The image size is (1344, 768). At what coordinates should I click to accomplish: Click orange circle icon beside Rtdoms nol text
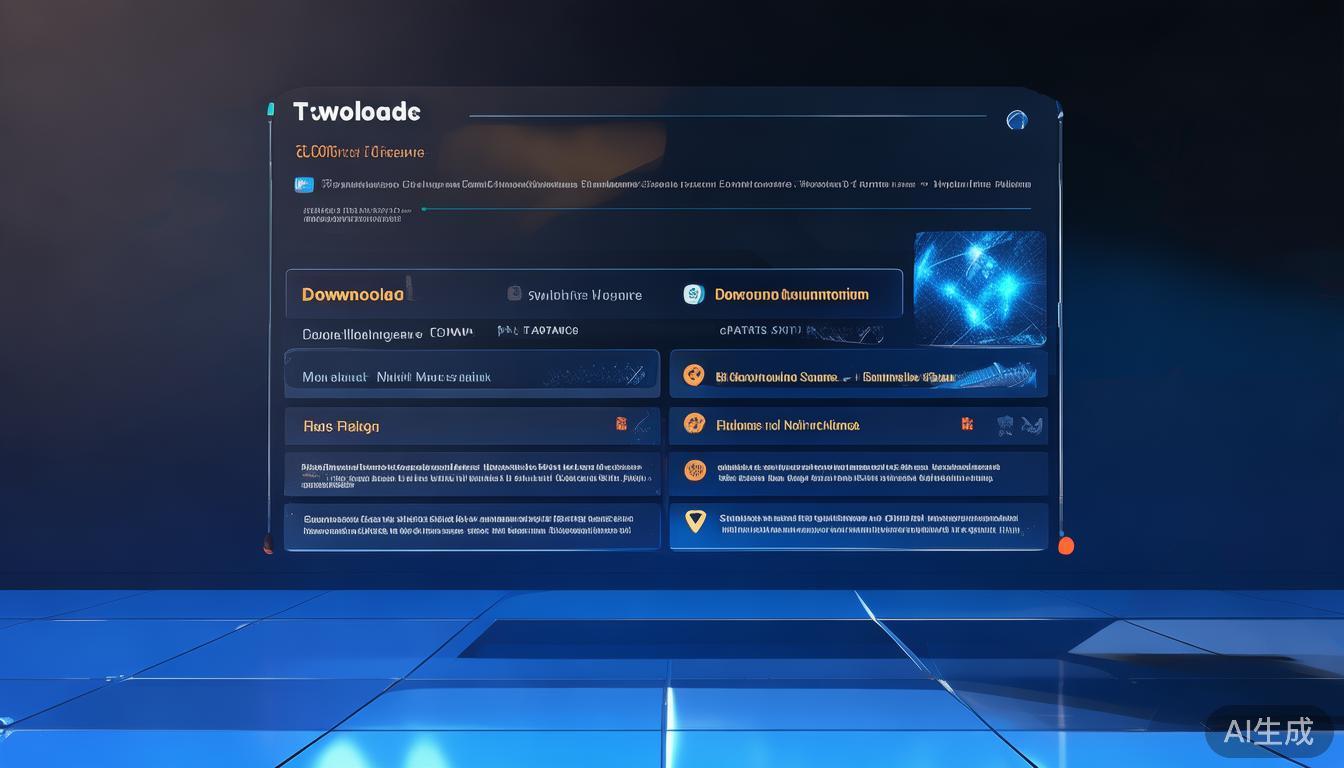694,424
